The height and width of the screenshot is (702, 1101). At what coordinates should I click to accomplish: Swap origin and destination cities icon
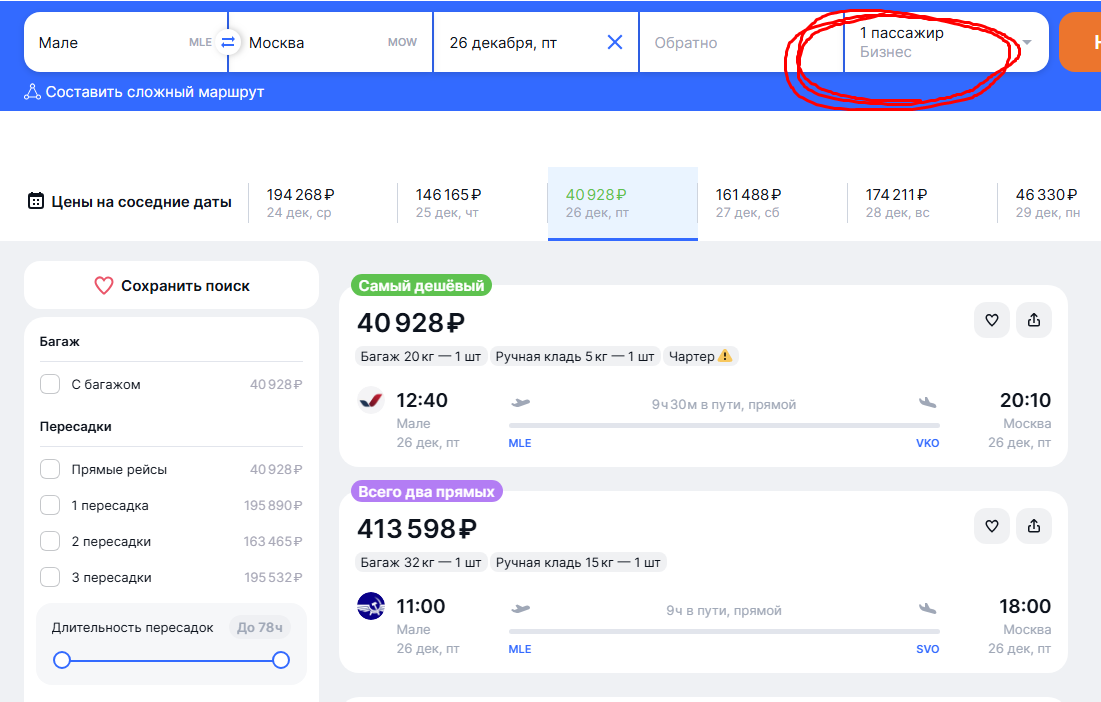pyautogui.click(x=228, y=42)
